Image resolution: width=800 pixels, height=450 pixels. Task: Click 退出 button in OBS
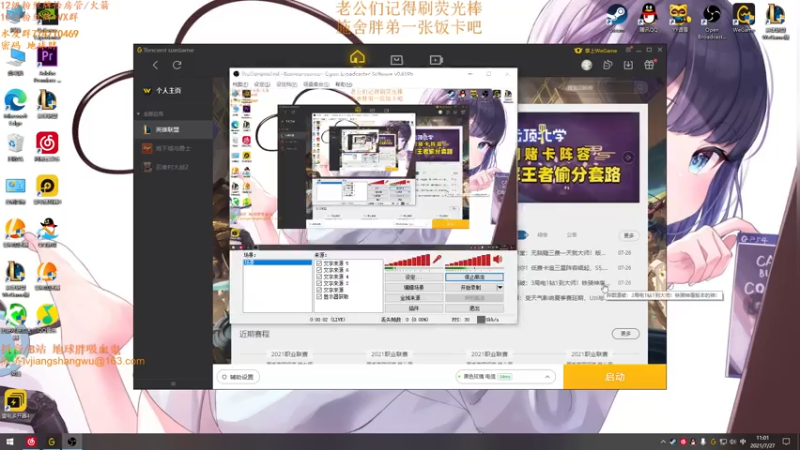[474, 308]
